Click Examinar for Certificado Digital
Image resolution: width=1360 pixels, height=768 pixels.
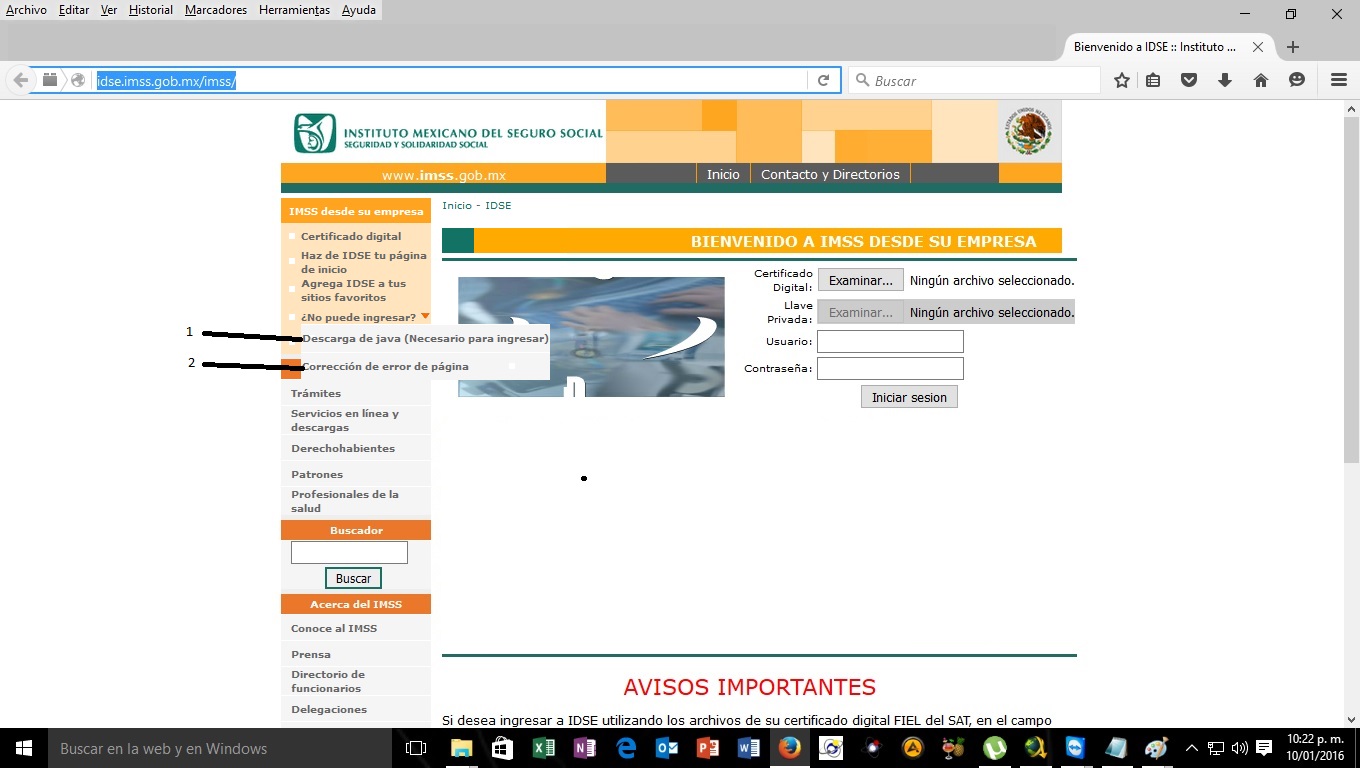[x=861, y=280]
